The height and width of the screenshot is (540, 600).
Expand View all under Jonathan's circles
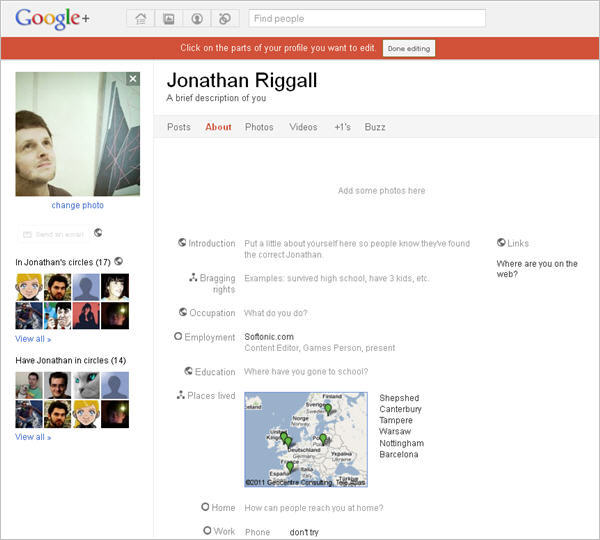[32, 339]
